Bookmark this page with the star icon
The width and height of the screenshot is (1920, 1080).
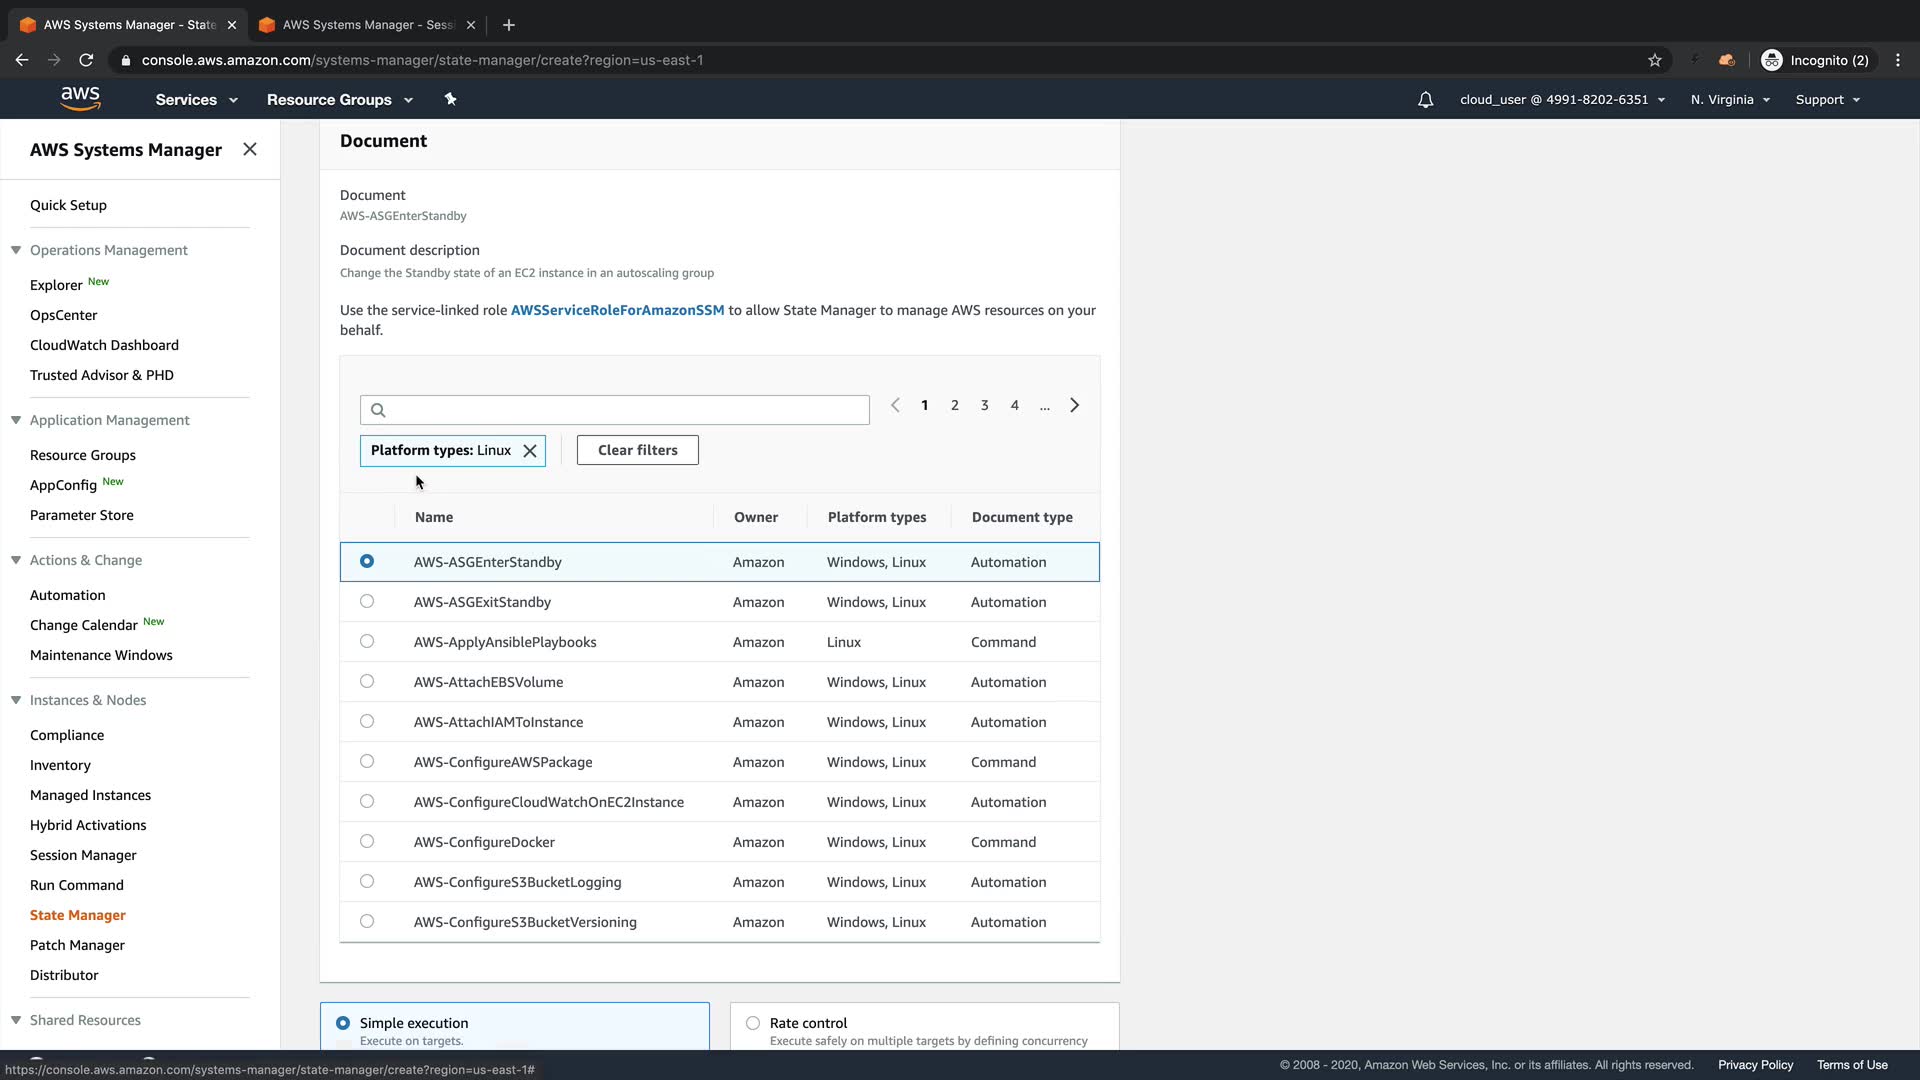pos(1655,60)
